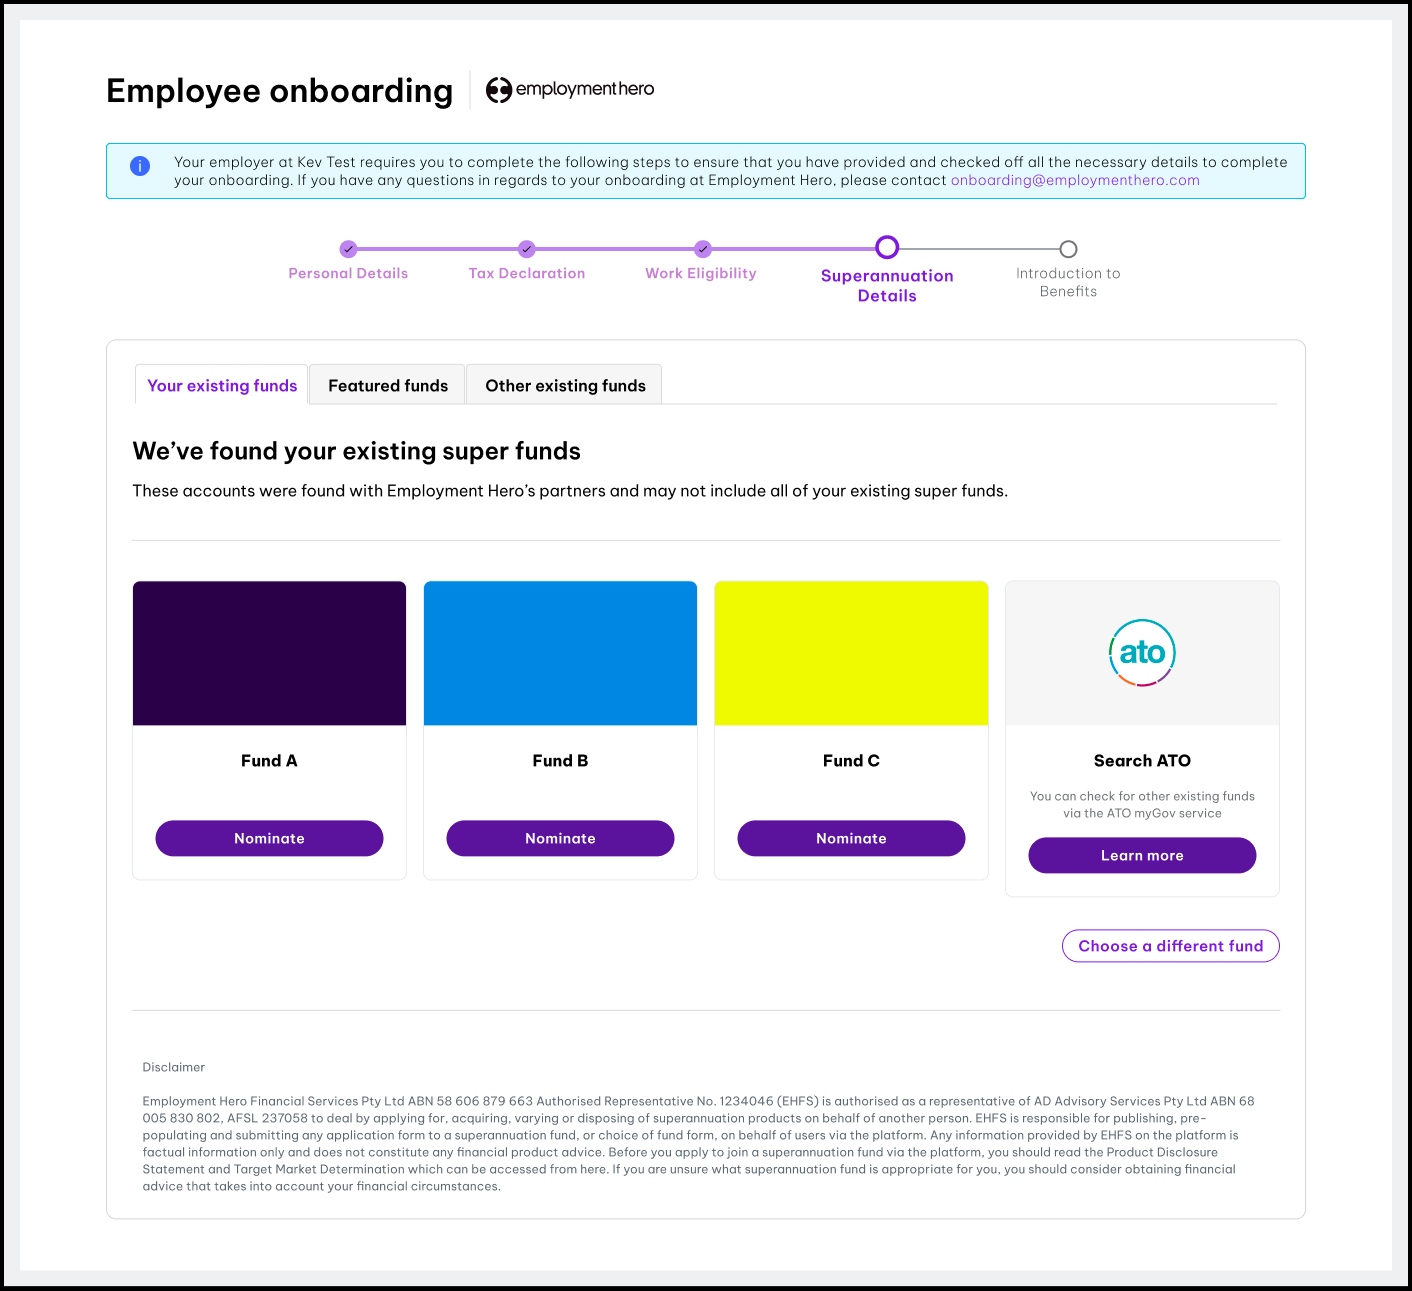1412x1291 pixels.
Task: Click the Employment Hero logo
Action: 570,89
